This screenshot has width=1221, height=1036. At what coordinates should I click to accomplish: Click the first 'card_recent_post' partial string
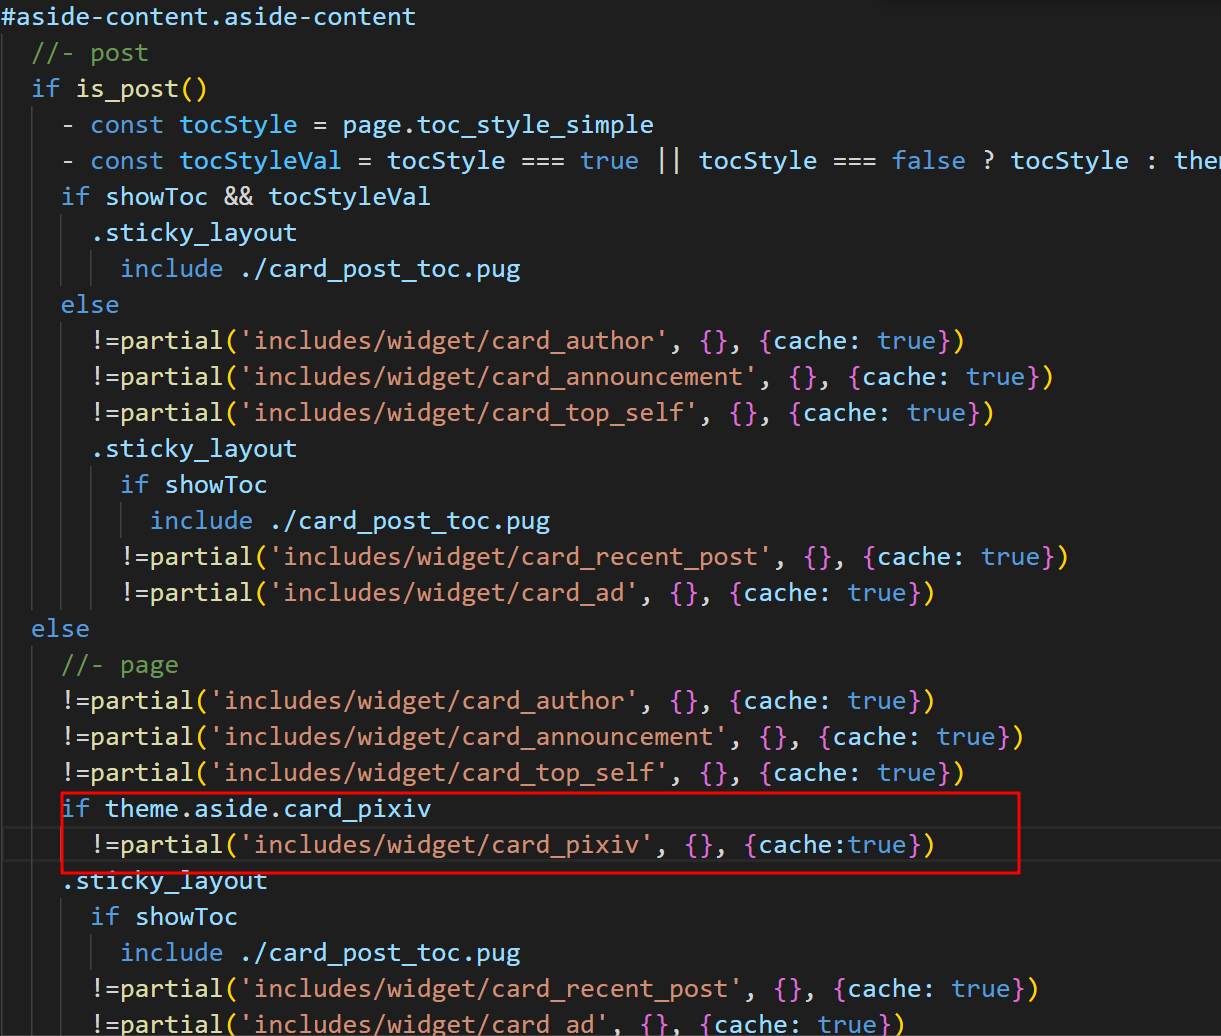pos(519,557)
